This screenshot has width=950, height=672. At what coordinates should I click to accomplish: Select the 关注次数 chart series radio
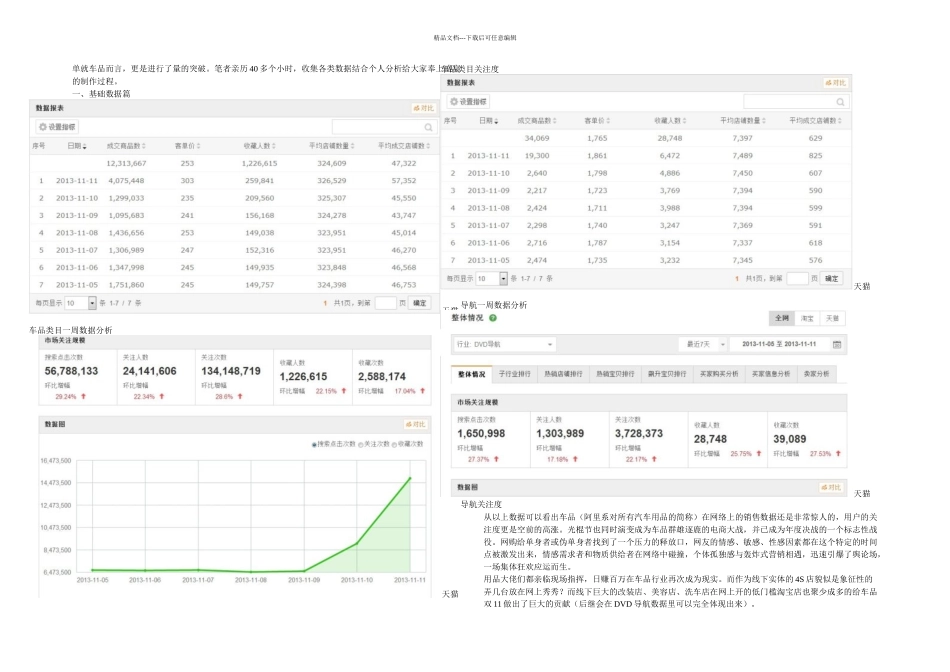(x=359, y=443)
